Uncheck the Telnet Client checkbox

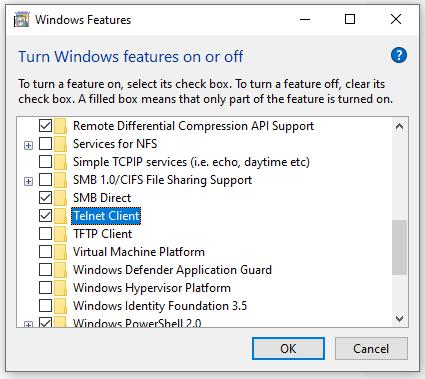(45, 216)
